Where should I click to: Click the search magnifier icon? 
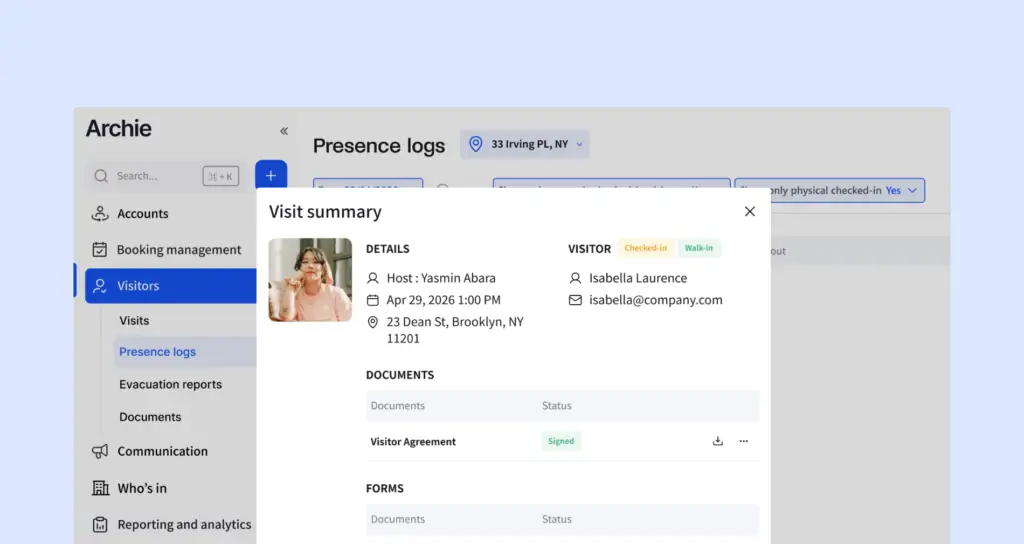coord(101,176)
